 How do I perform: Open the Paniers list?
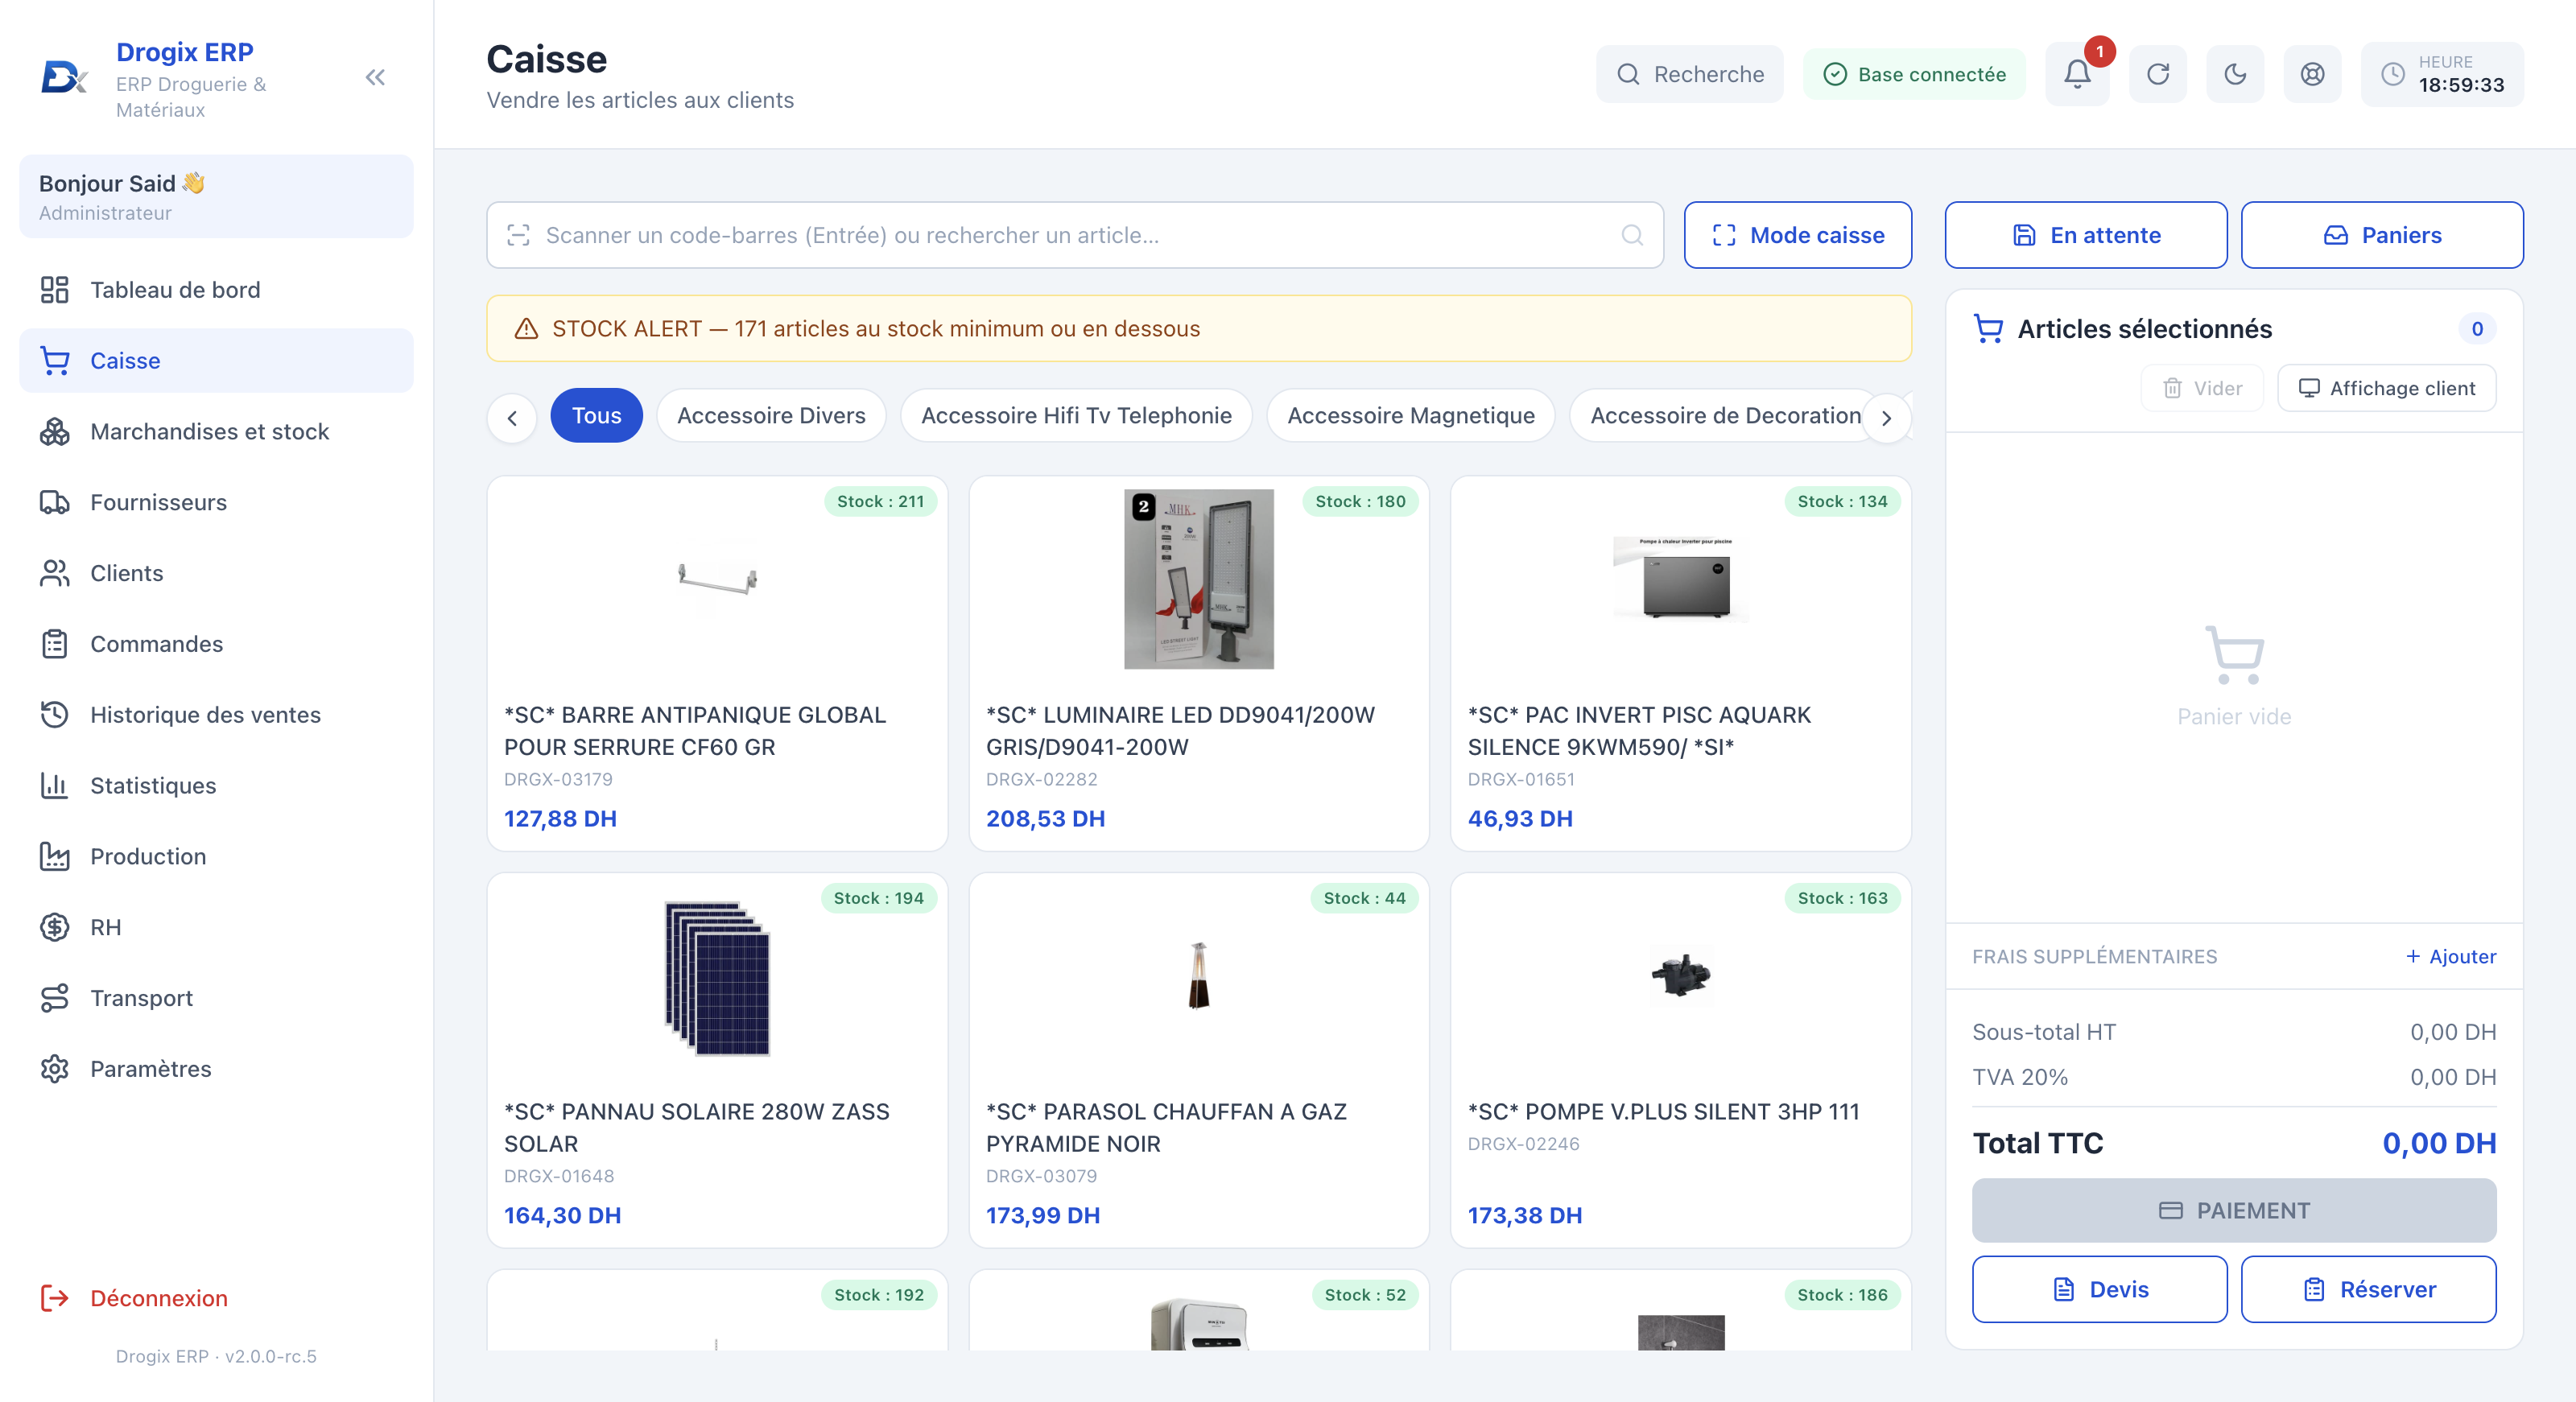click(2381, 235)
